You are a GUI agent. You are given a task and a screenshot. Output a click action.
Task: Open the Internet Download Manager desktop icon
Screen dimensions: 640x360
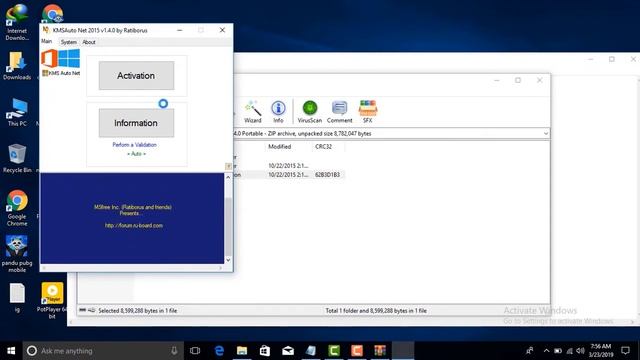point(17,22)
